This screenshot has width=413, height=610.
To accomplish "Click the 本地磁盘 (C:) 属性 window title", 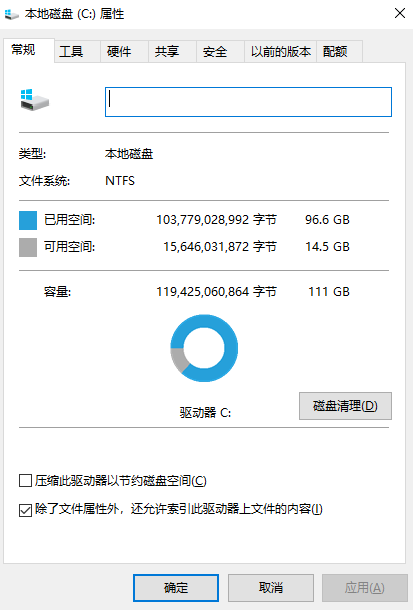I will 74,14.
